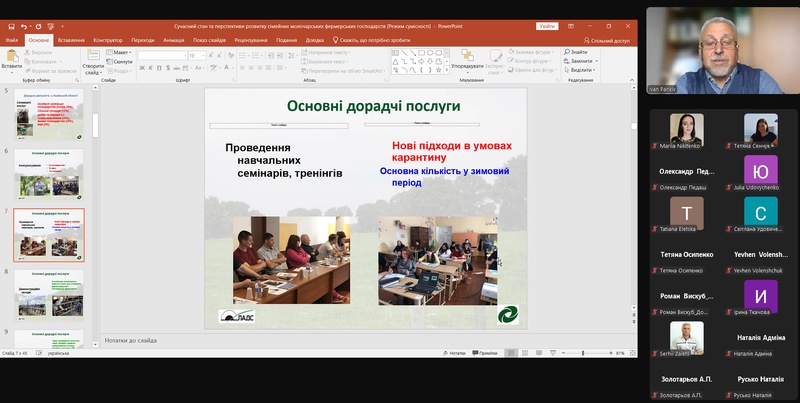
Task: Click Fit slide to window icon
Action: (632, 353)
